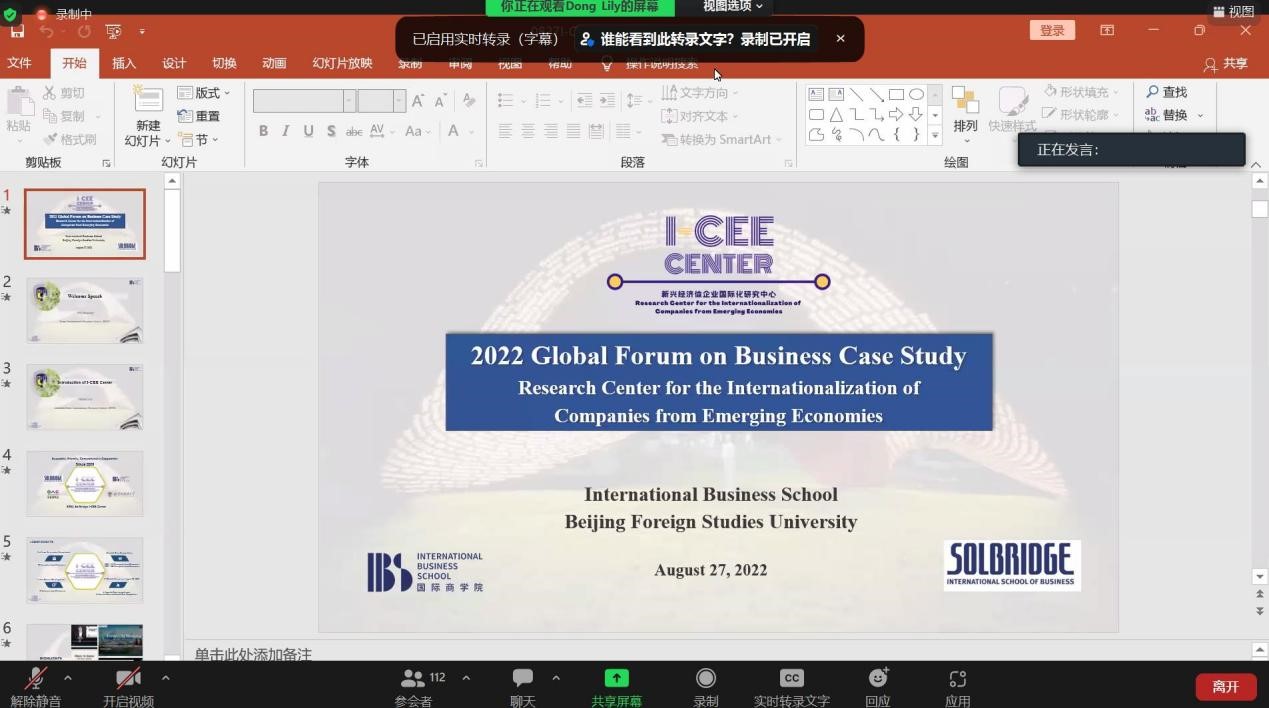Screen dimensions: 1269x708
Task: Toggle bold text formatting
Action: tap(263, 131)
